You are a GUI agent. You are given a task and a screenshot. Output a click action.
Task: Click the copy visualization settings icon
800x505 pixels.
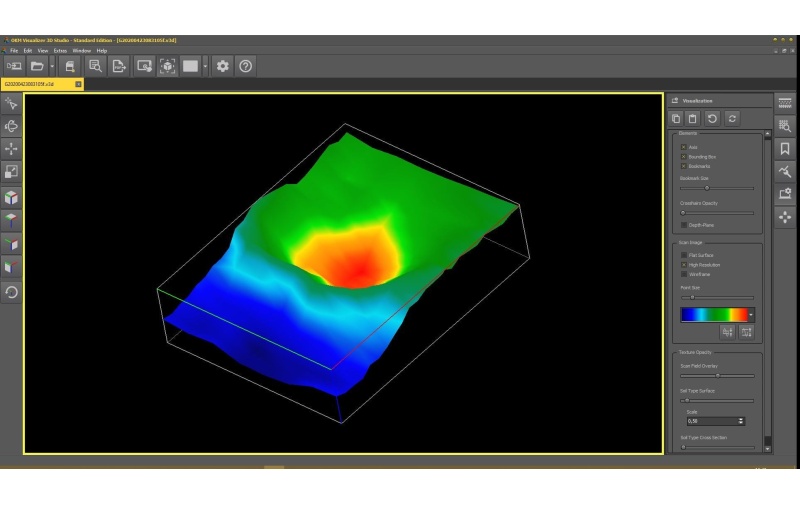coord(676,118)
